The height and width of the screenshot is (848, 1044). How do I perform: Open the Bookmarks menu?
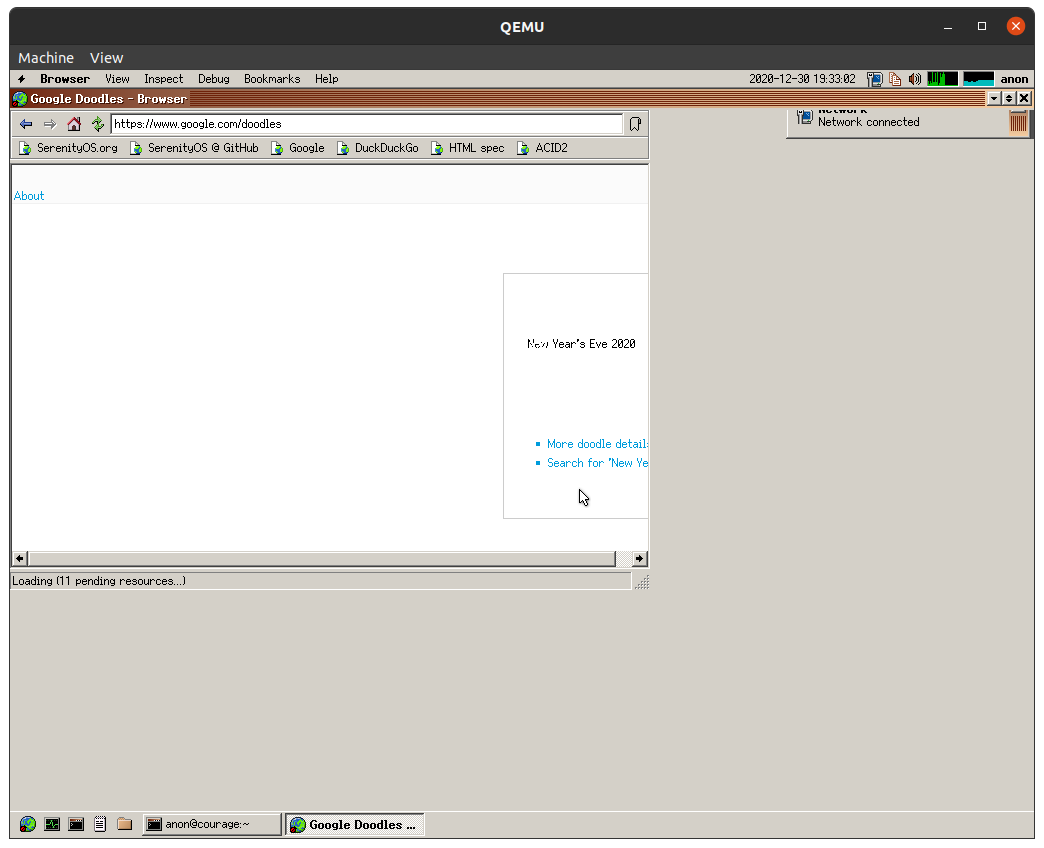click(x=272, y=78)
